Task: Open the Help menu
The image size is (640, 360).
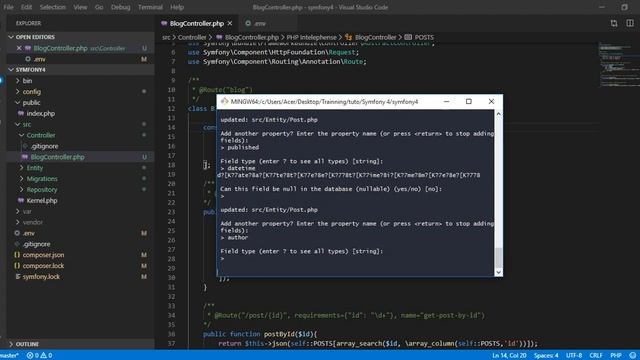Action: 177,7
